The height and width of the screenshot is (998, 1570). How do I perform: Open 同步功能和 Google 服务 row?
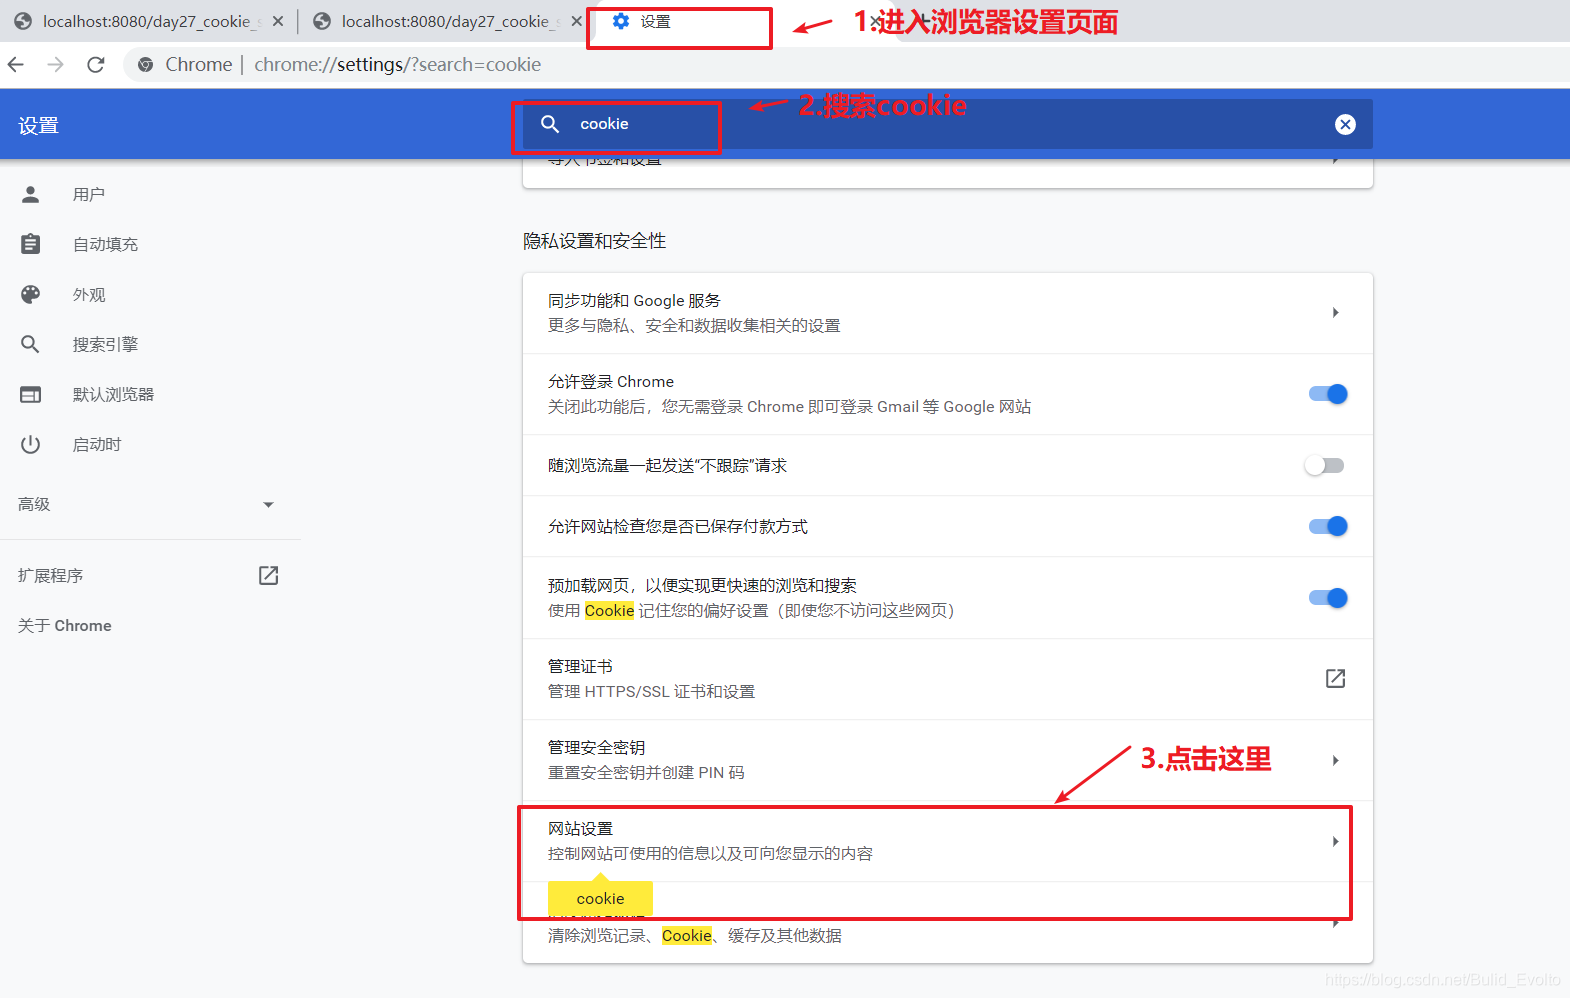[x=947, y=313]
